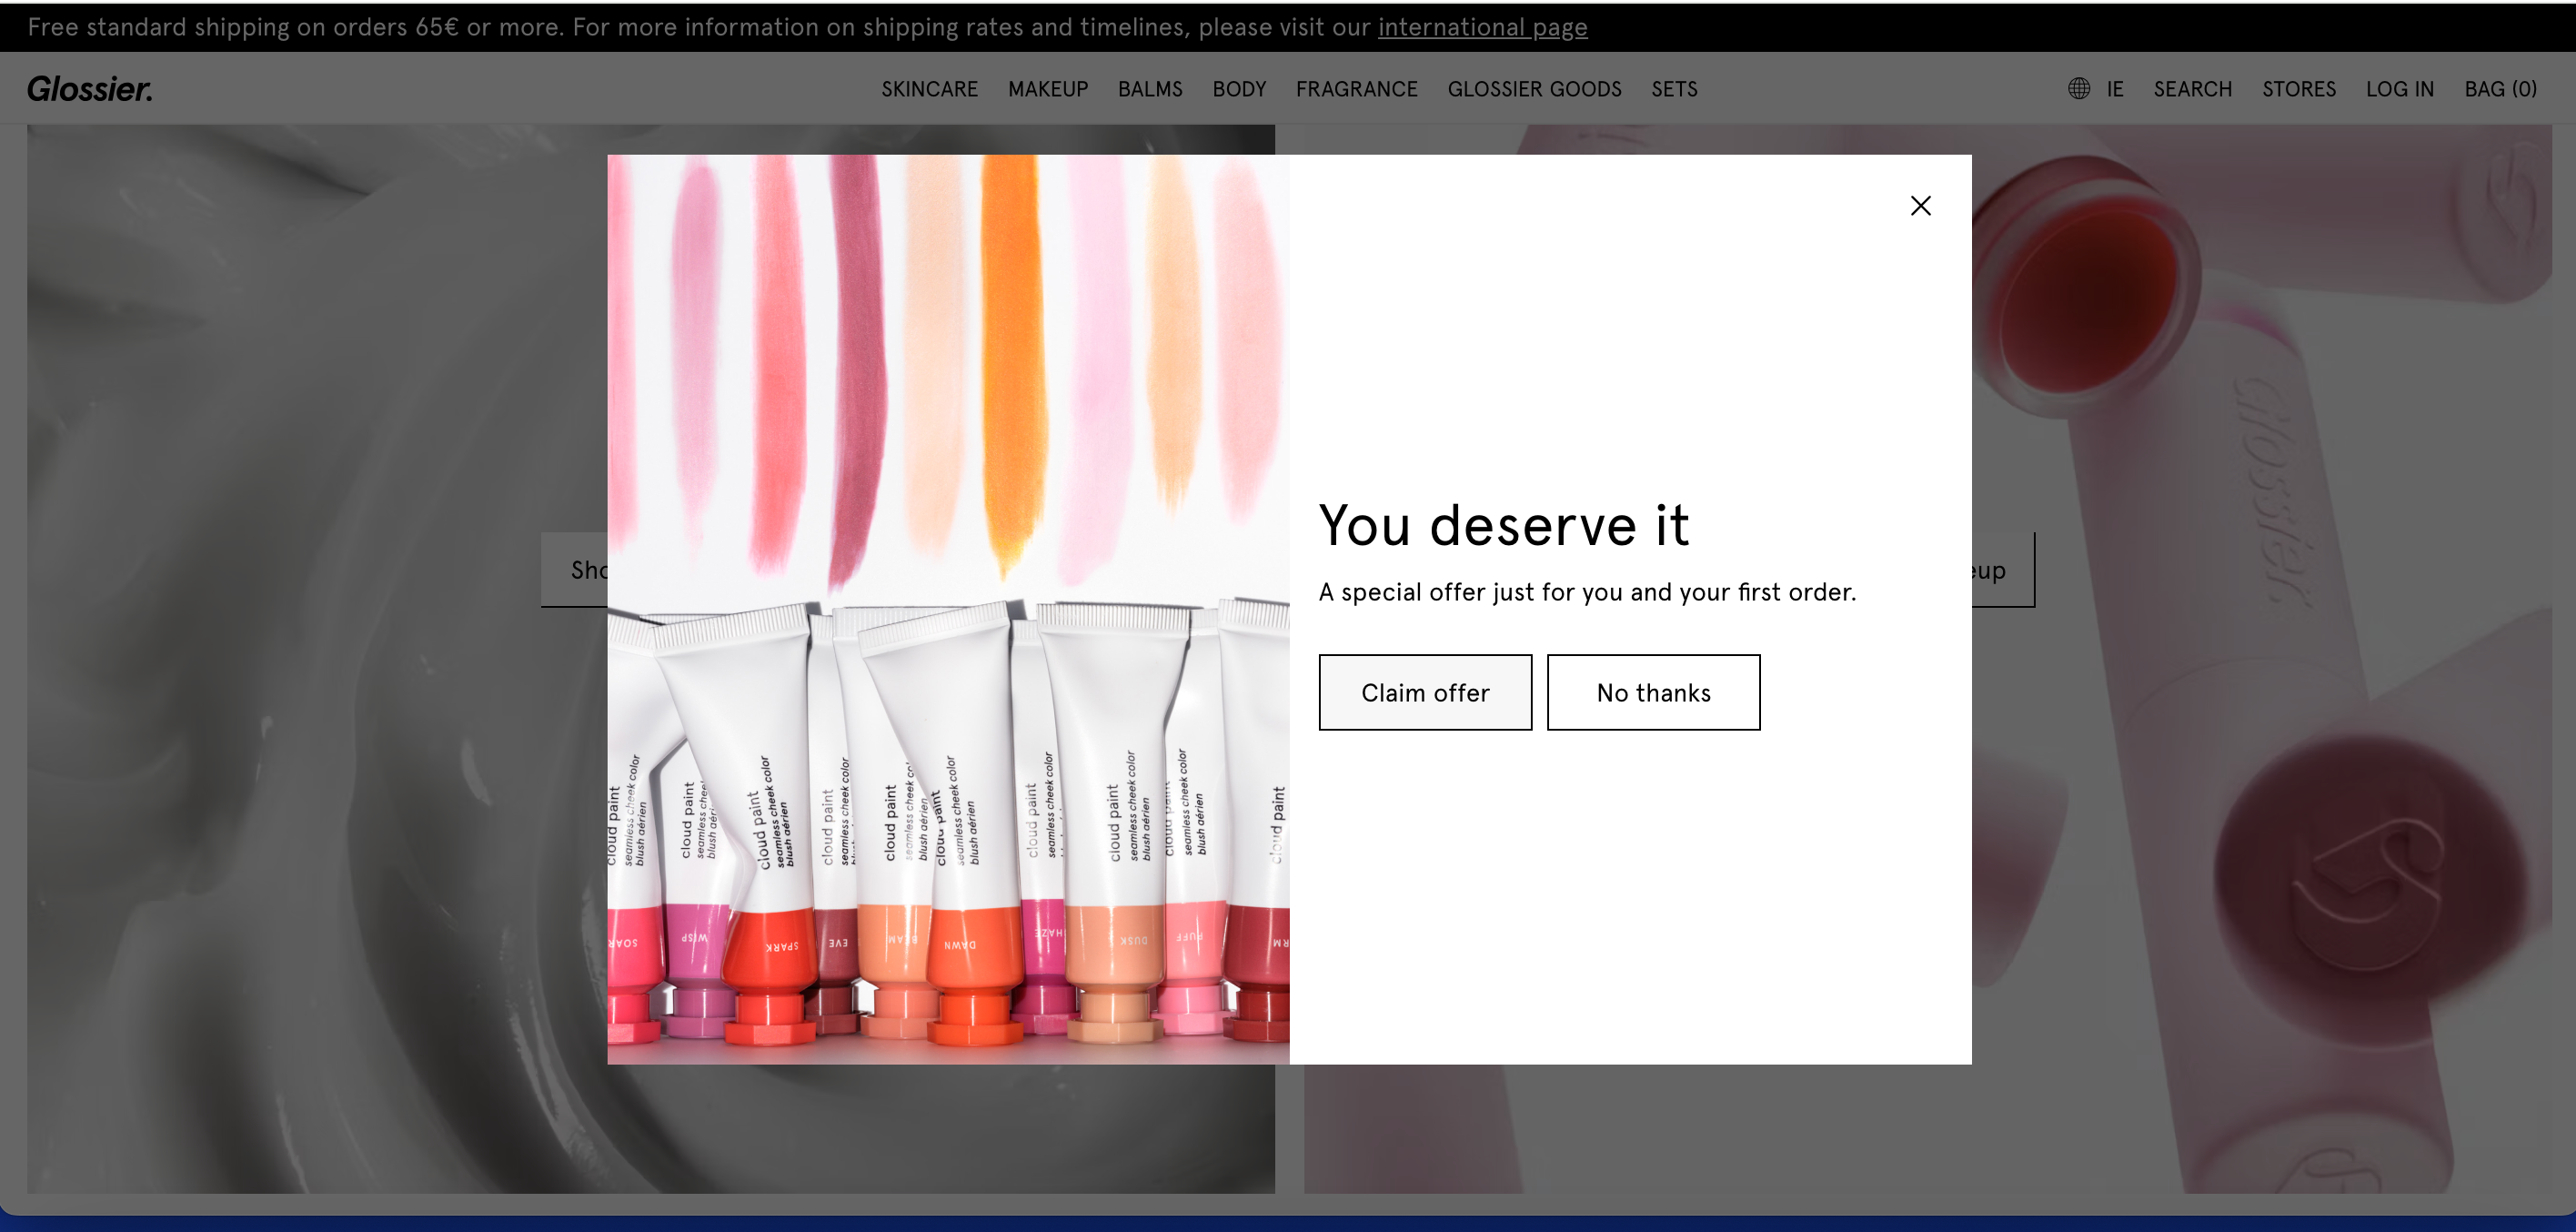
Task: Open the STORES page
Action: (2299, 89)
